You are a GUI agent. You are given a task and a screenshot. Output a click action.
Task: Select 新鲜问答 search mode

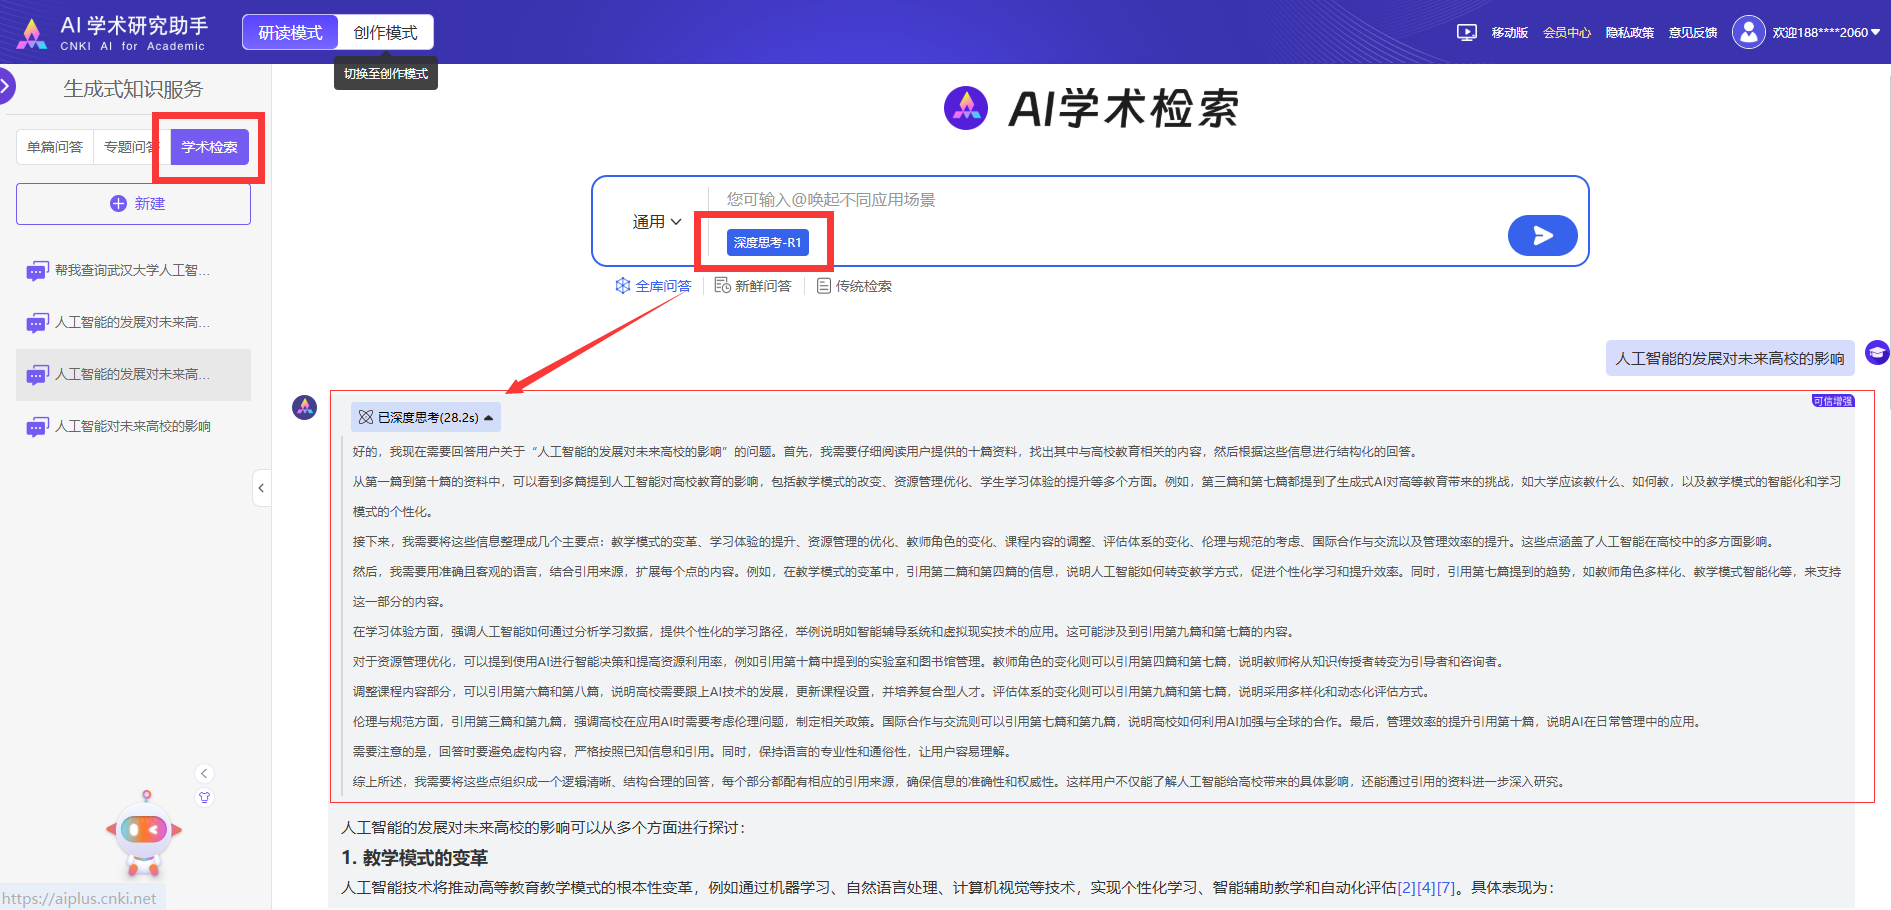(x=753, y=286)
